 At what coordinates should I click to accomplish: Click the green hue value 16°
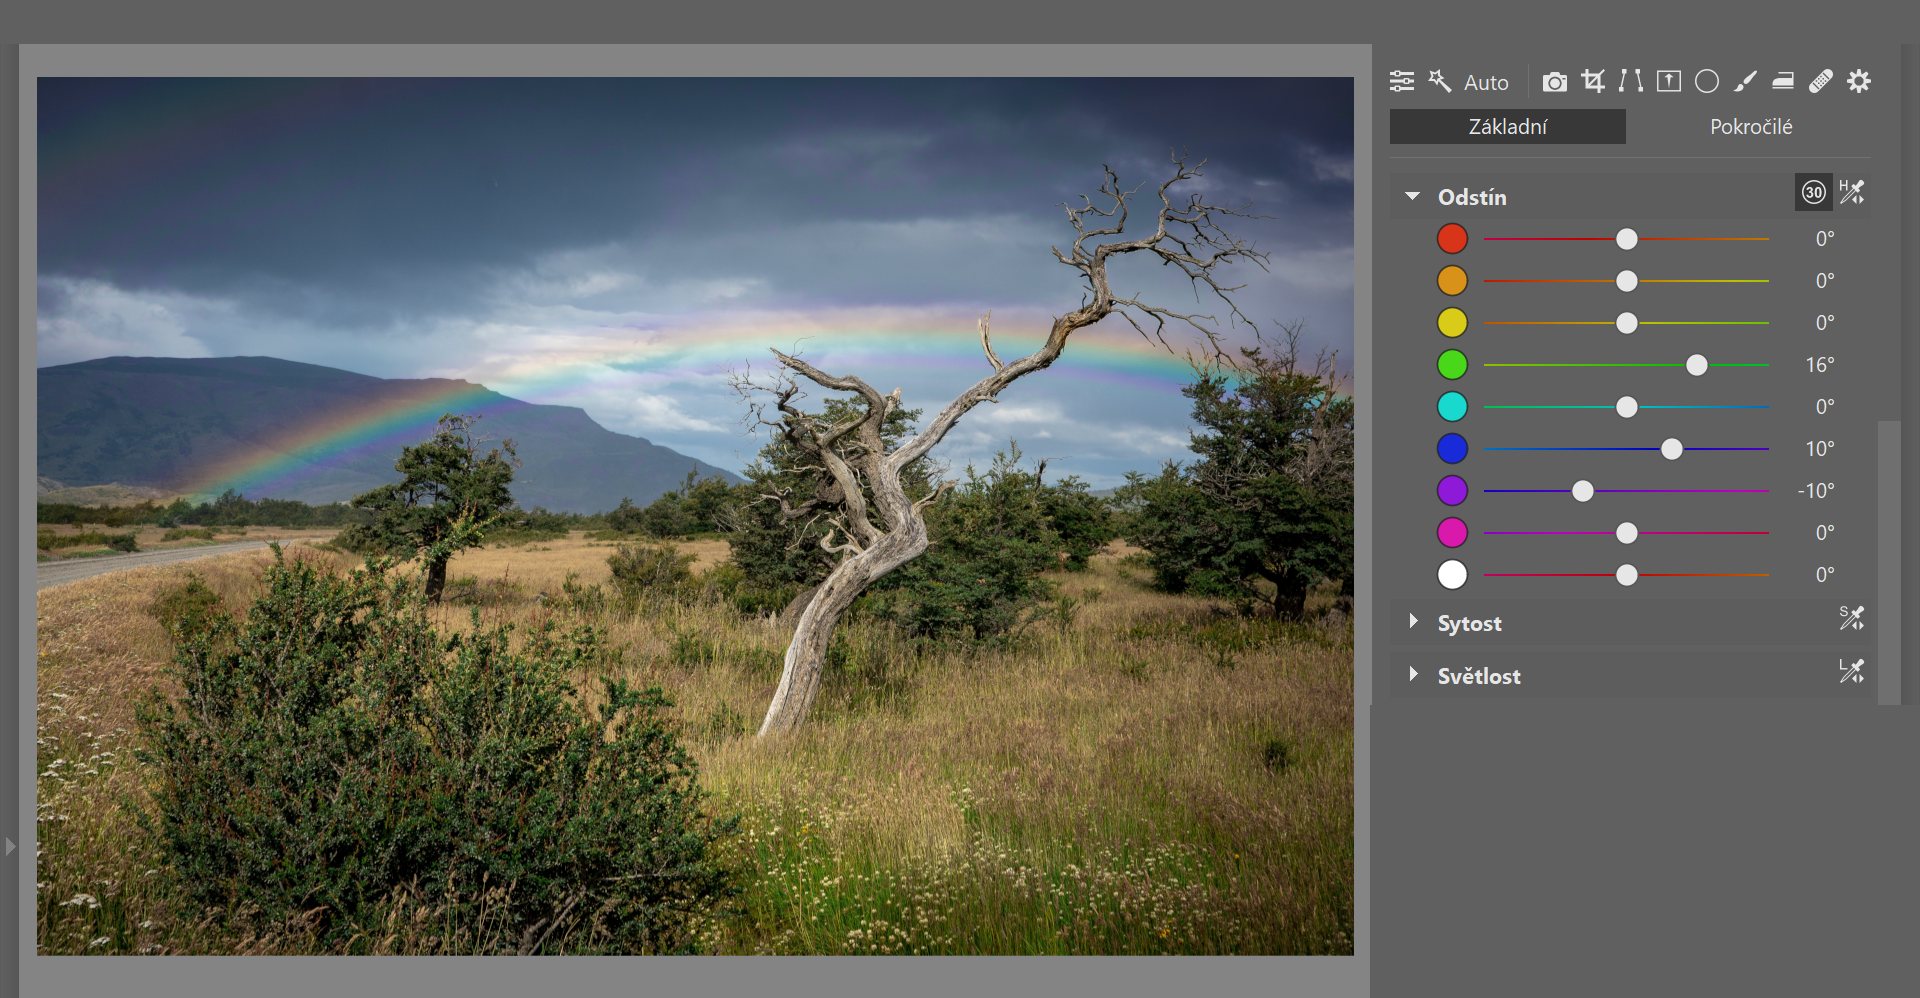tap(1820, 365)
